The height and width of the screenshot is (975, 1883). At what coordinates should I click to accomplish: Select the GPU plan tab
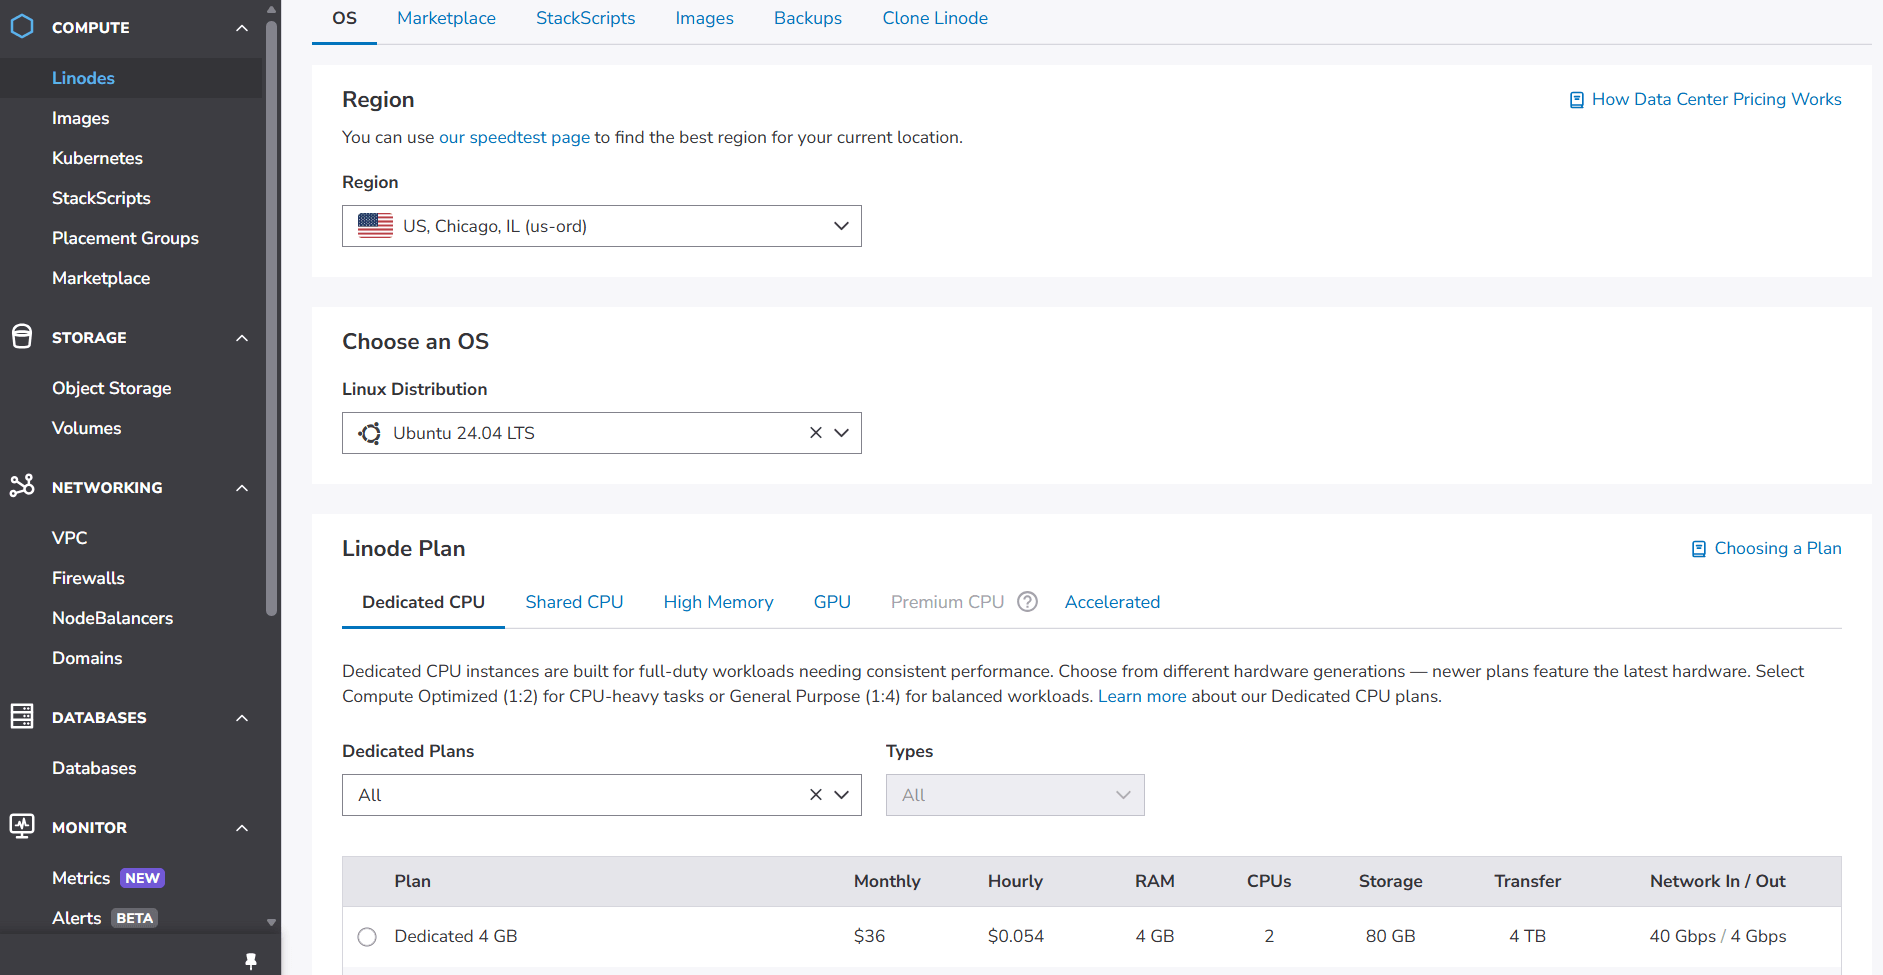coord(832,602)
